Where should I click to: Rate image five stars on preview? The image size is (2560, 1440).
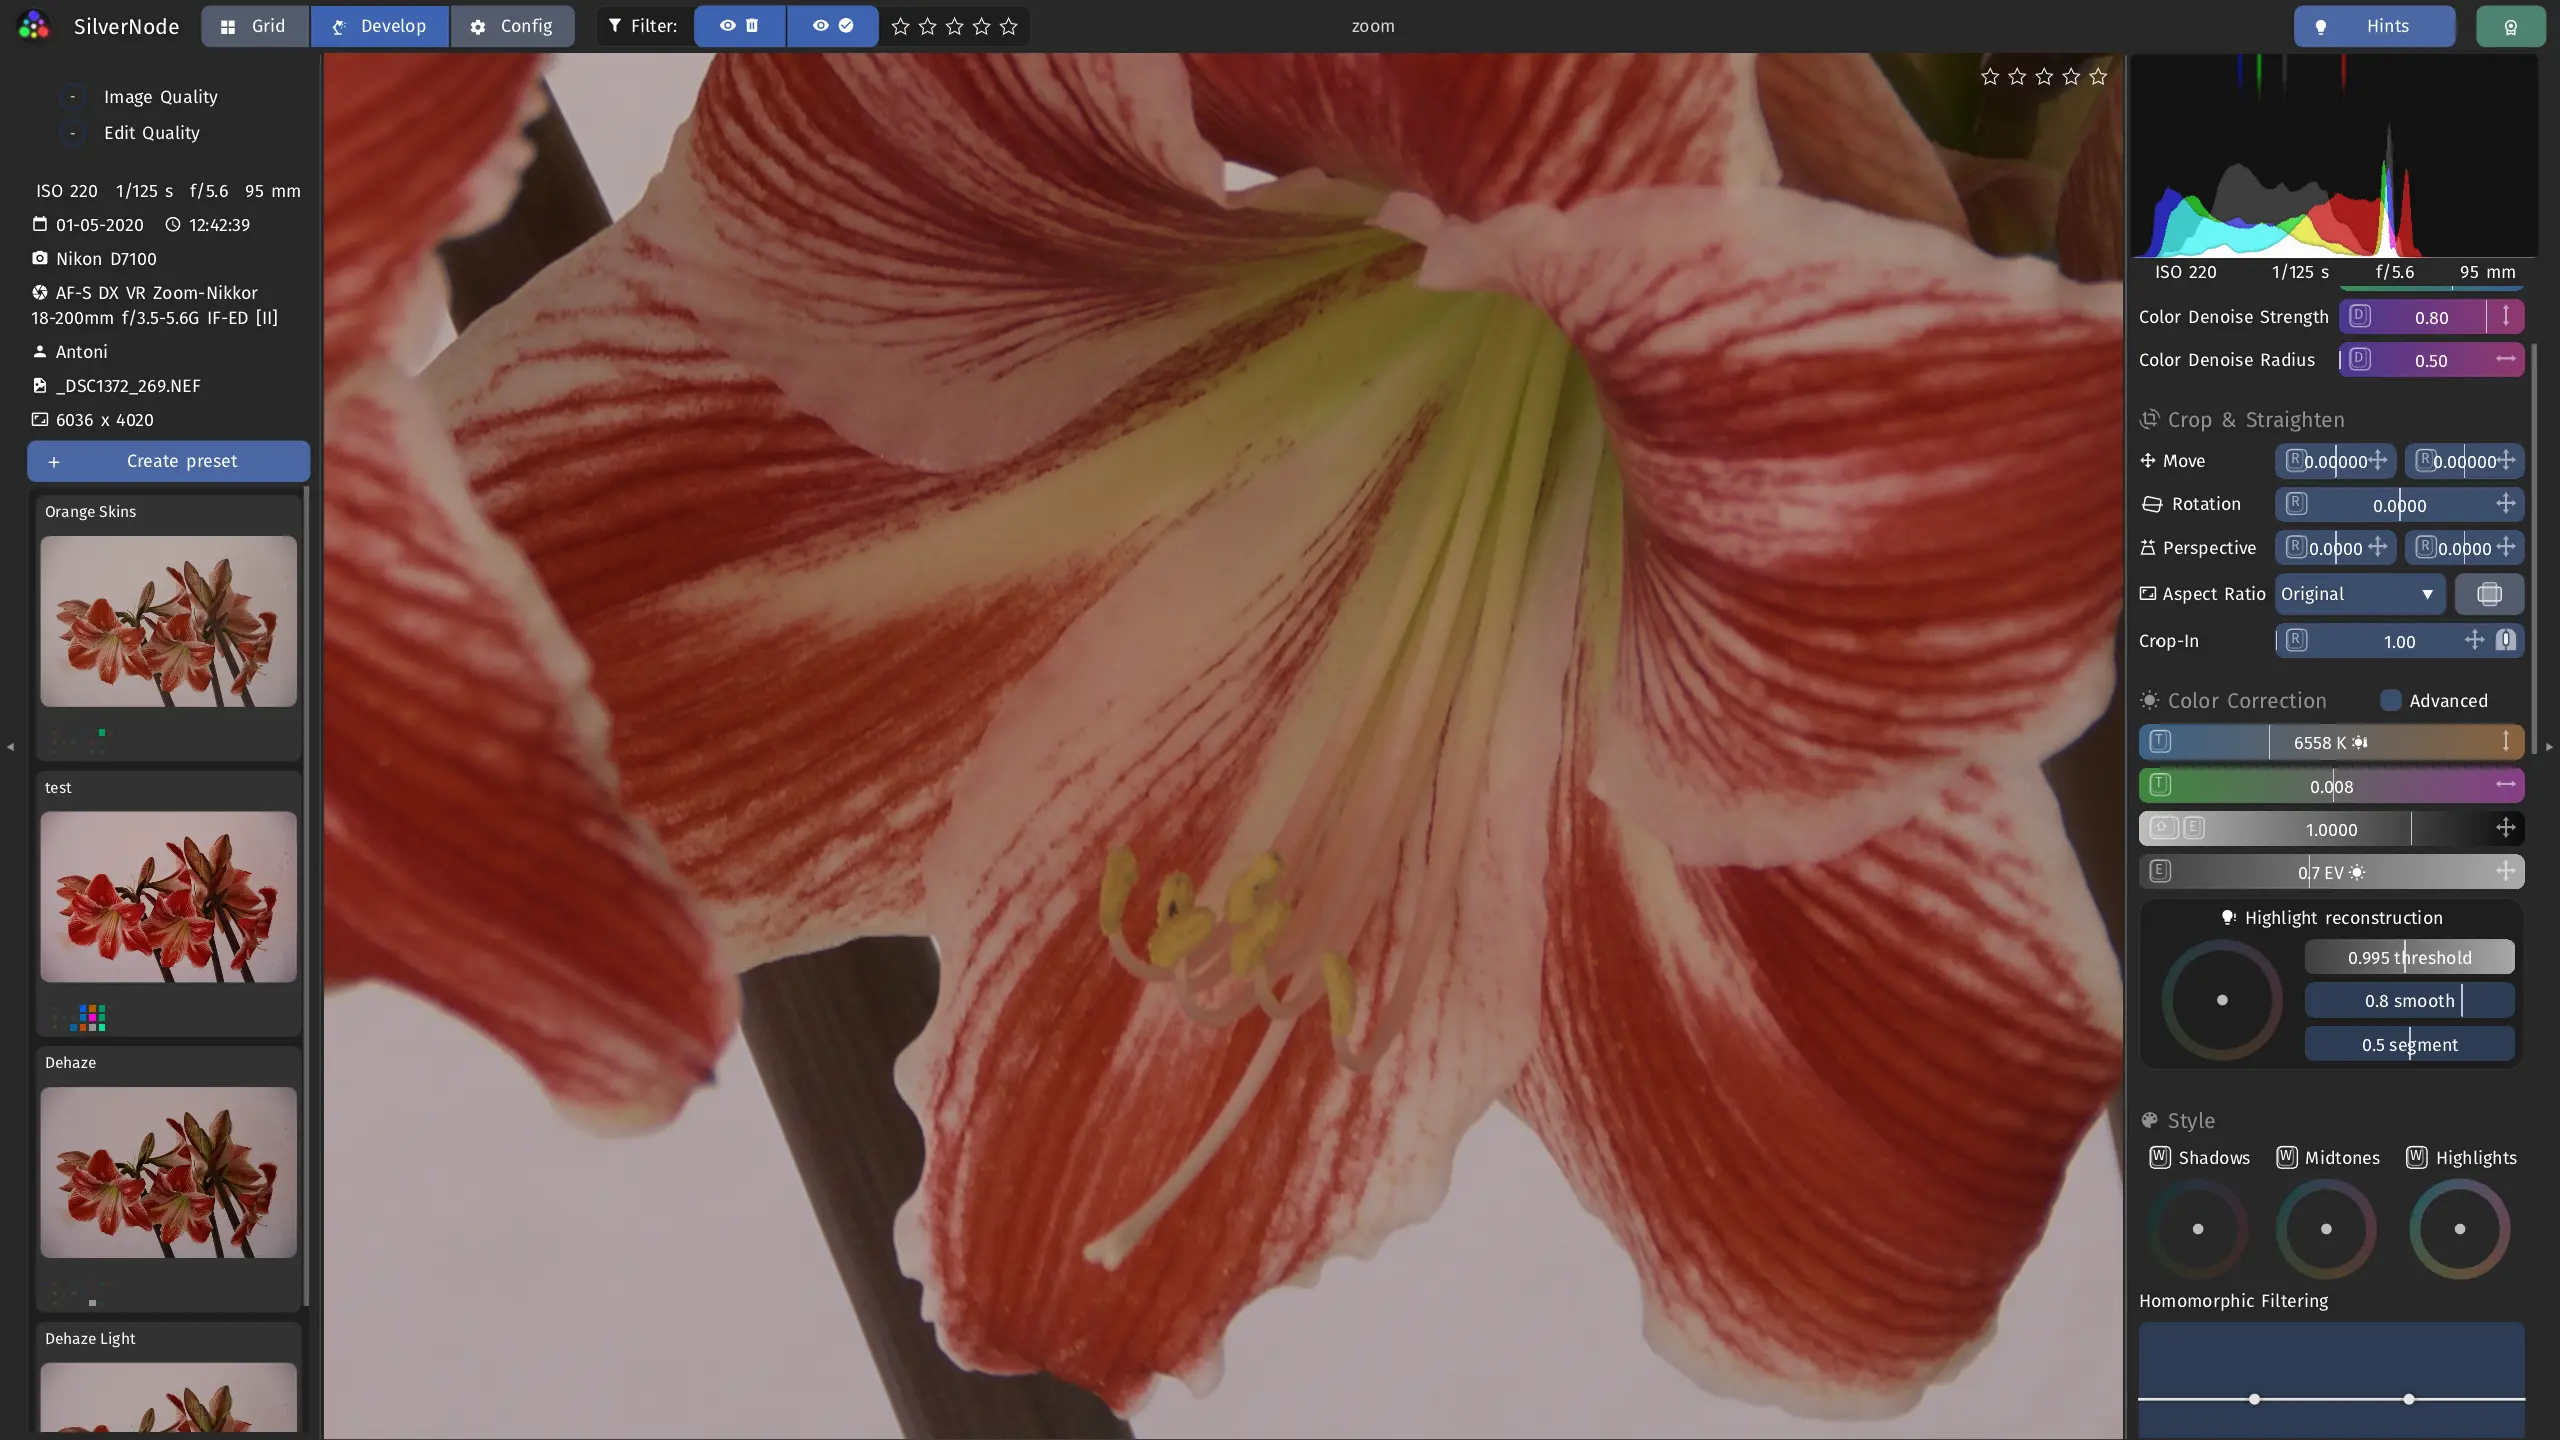tap(2098, 77)
